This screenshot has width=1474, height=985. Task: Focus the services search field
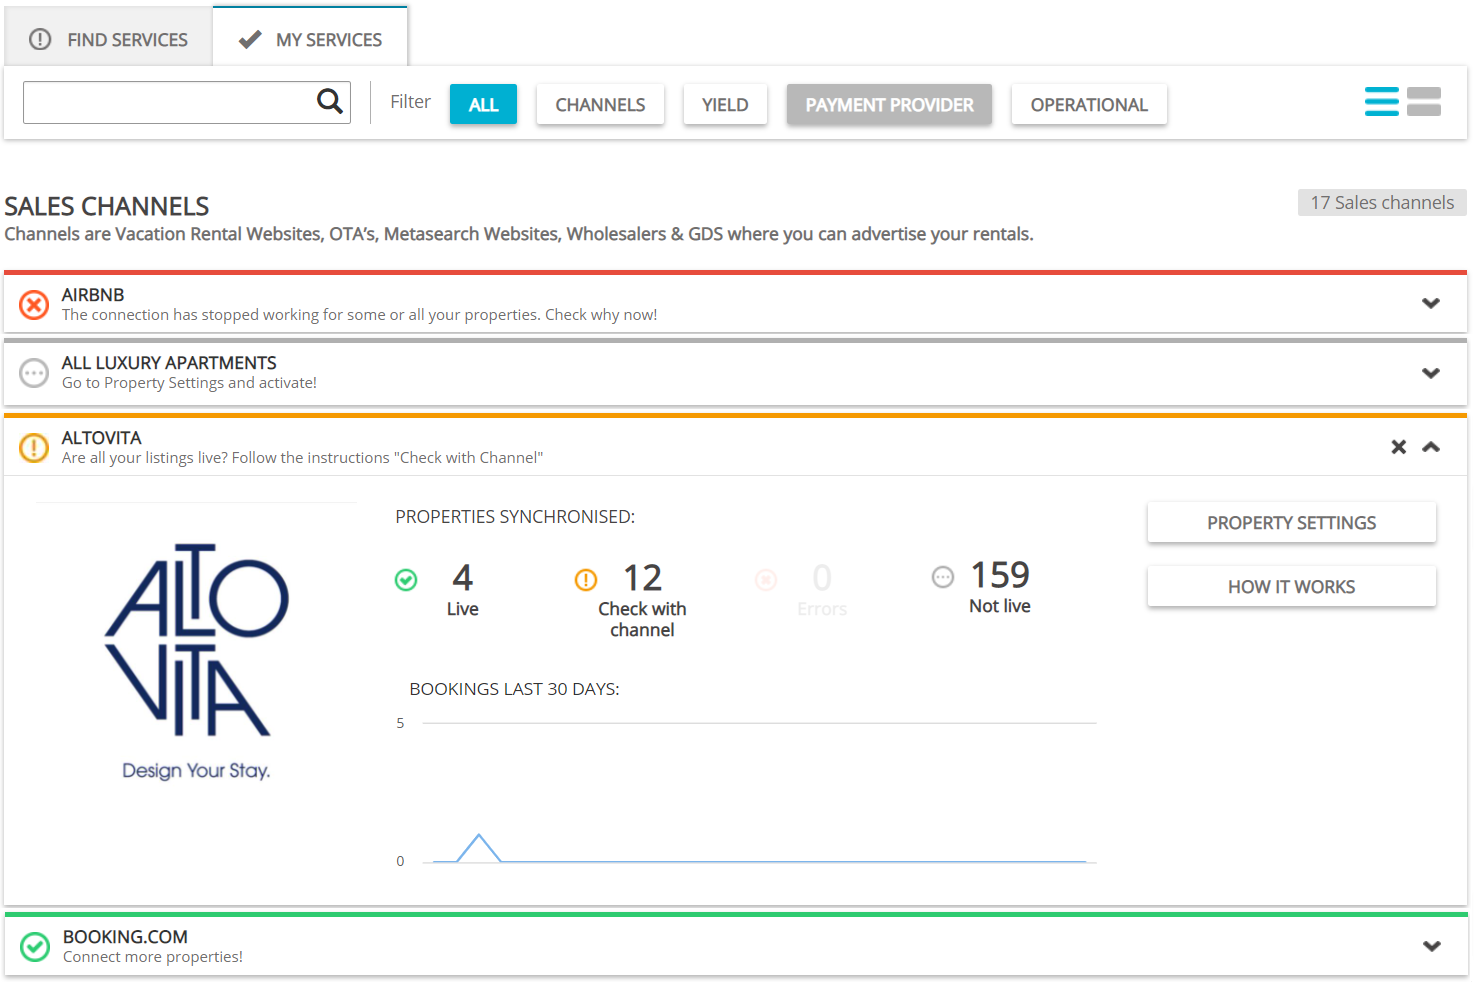point(187,102)
